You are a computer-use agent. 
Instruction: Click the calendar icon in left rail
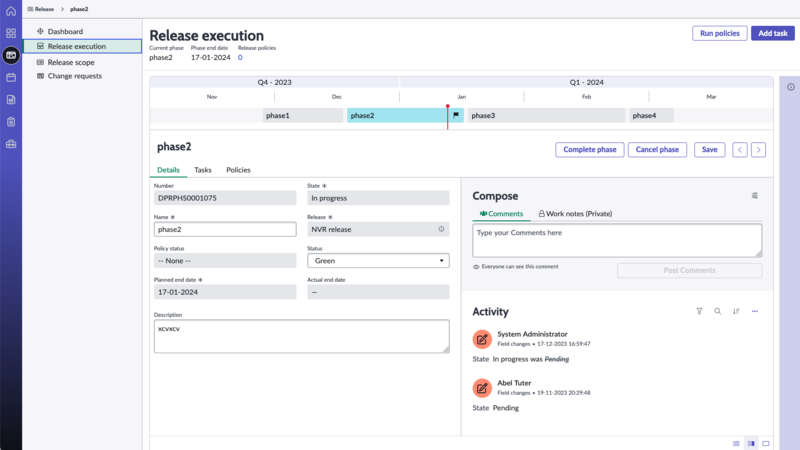[x=11, y=78]
